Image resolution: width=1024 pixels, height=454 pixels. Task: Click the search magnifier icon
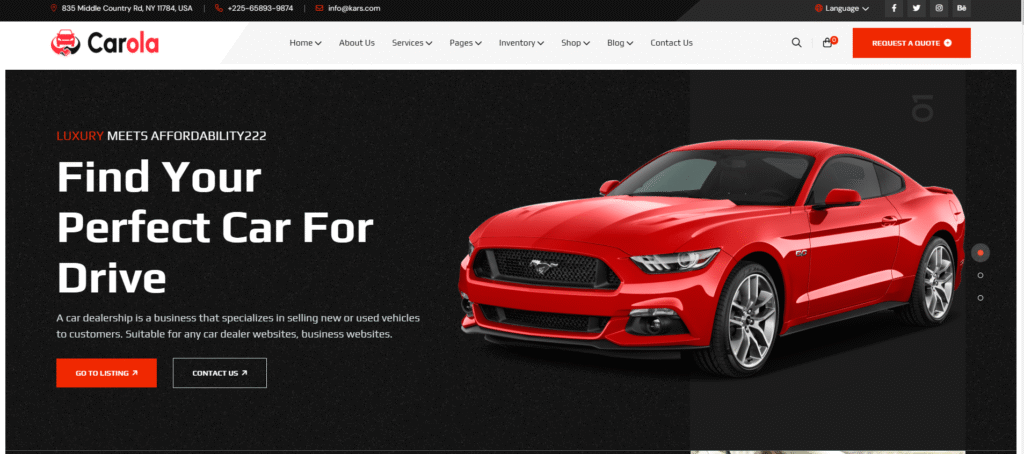point(796,43)
